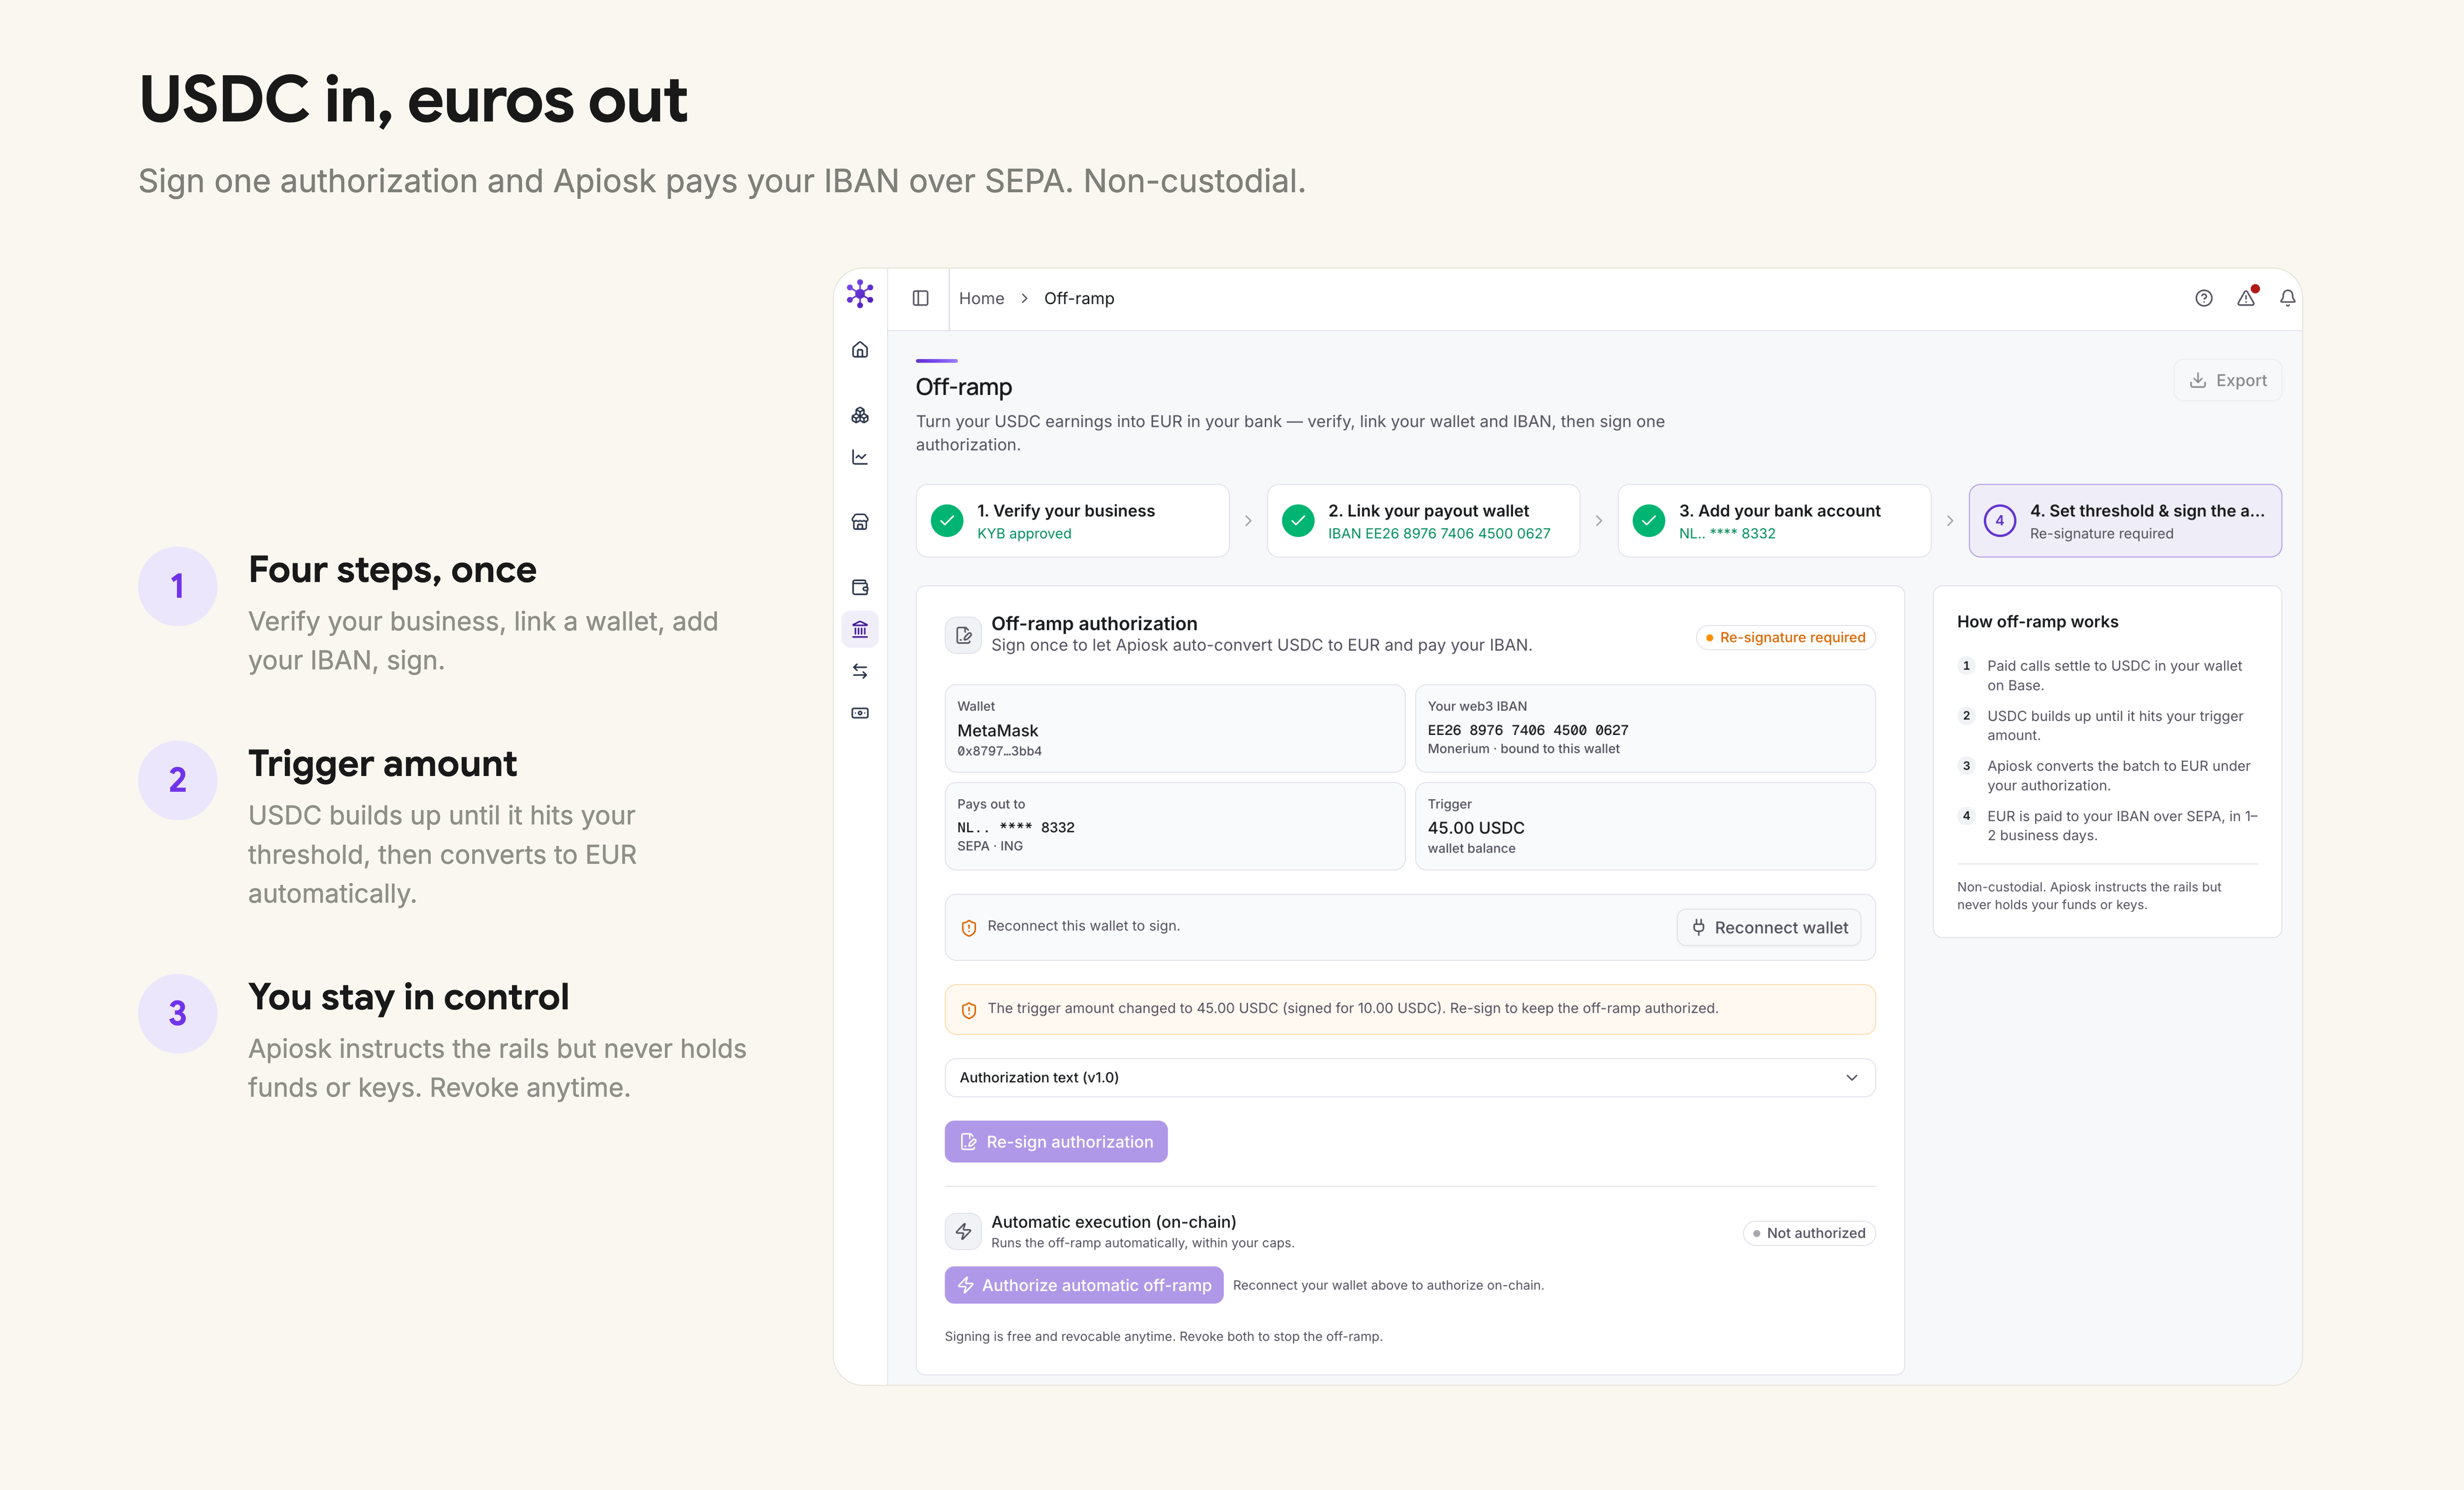View alerts via warning triangle icon
This screenshot has width=2464, height=1490.
click(x=2246, y=298)
